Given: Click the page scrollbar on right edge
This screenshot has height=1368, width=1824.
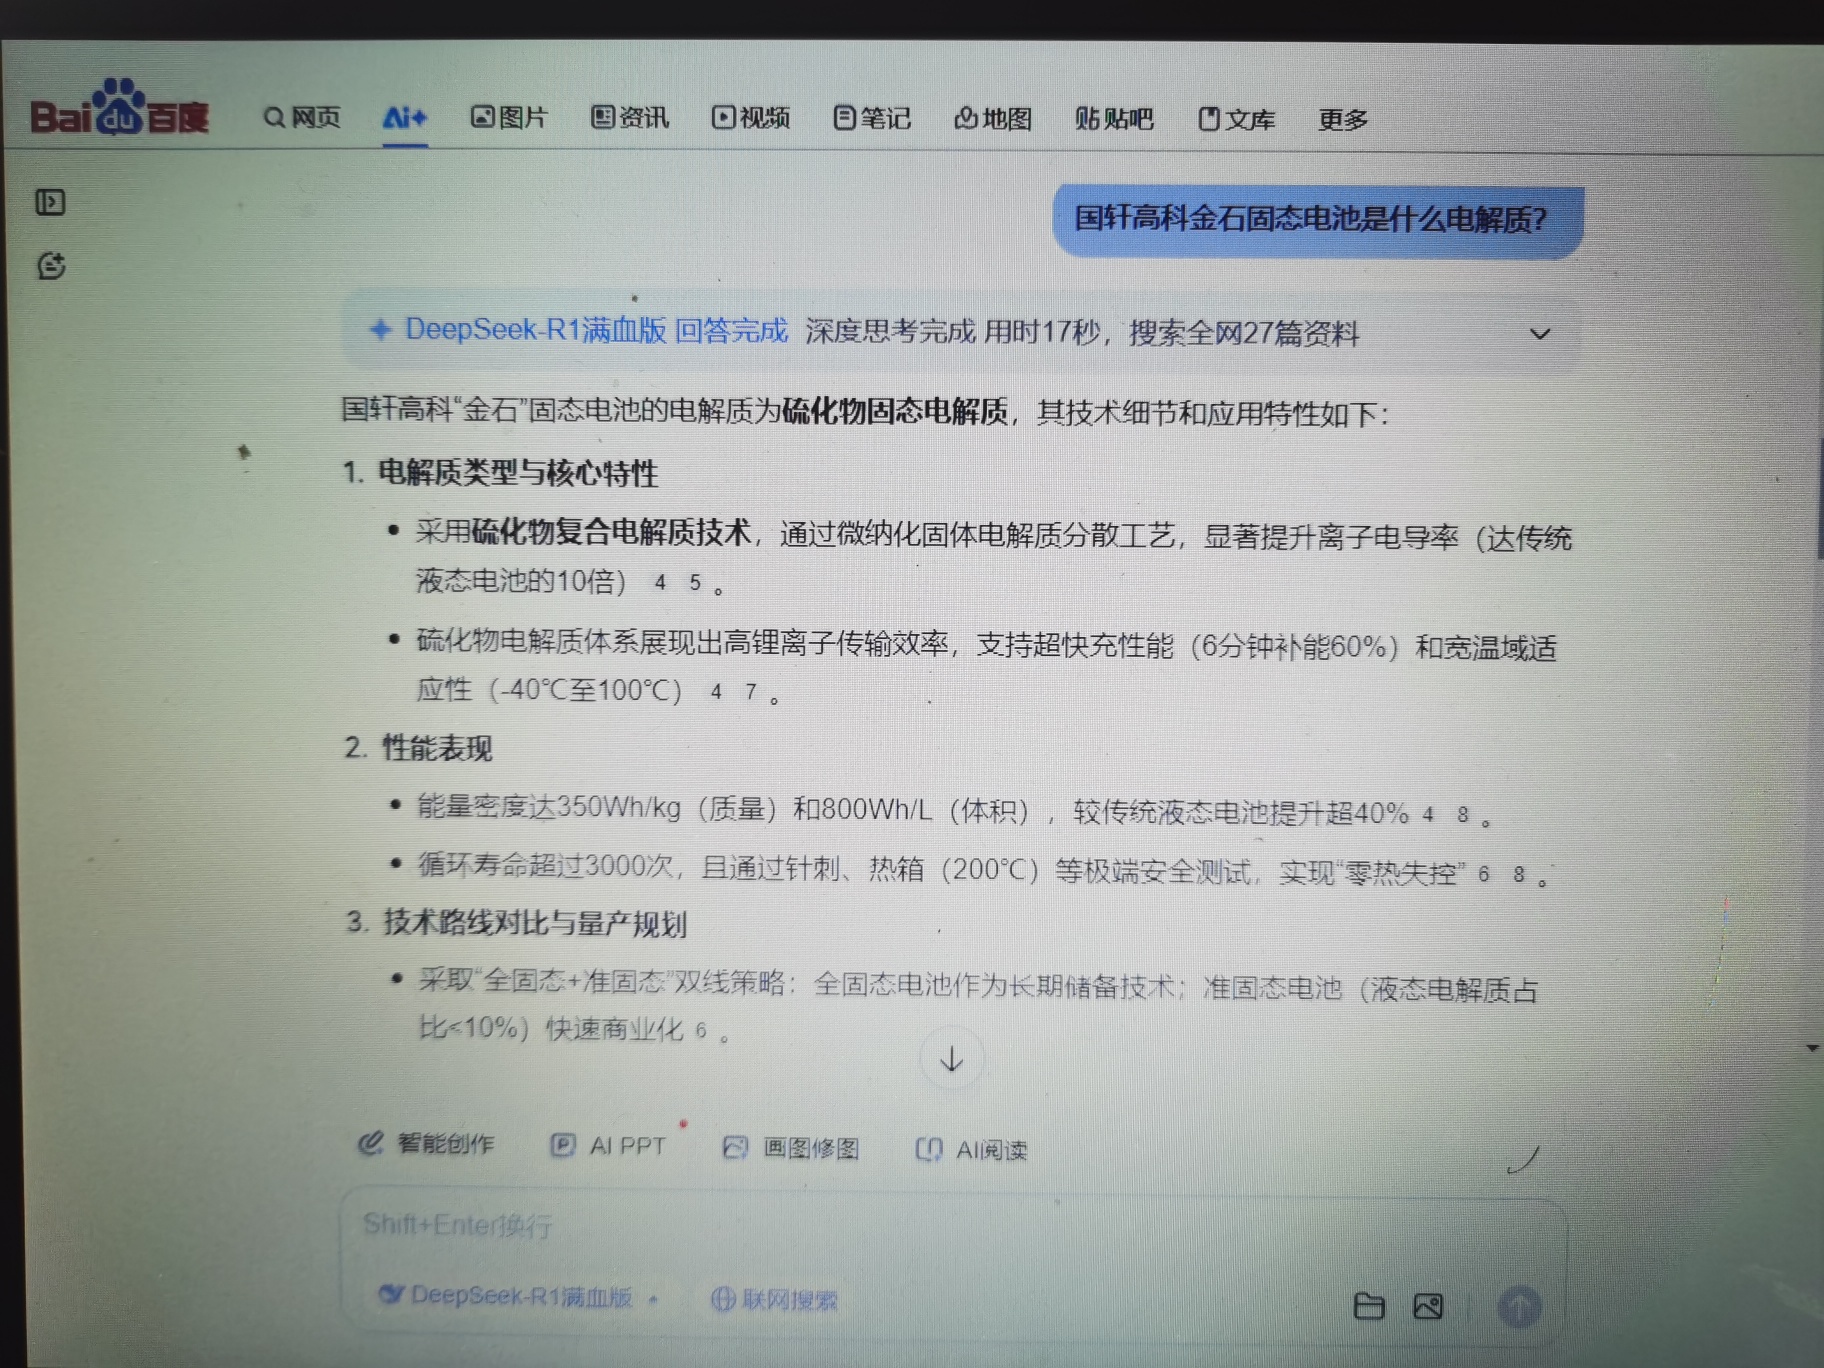Looking at the screenshot, I should [1820, 498].
